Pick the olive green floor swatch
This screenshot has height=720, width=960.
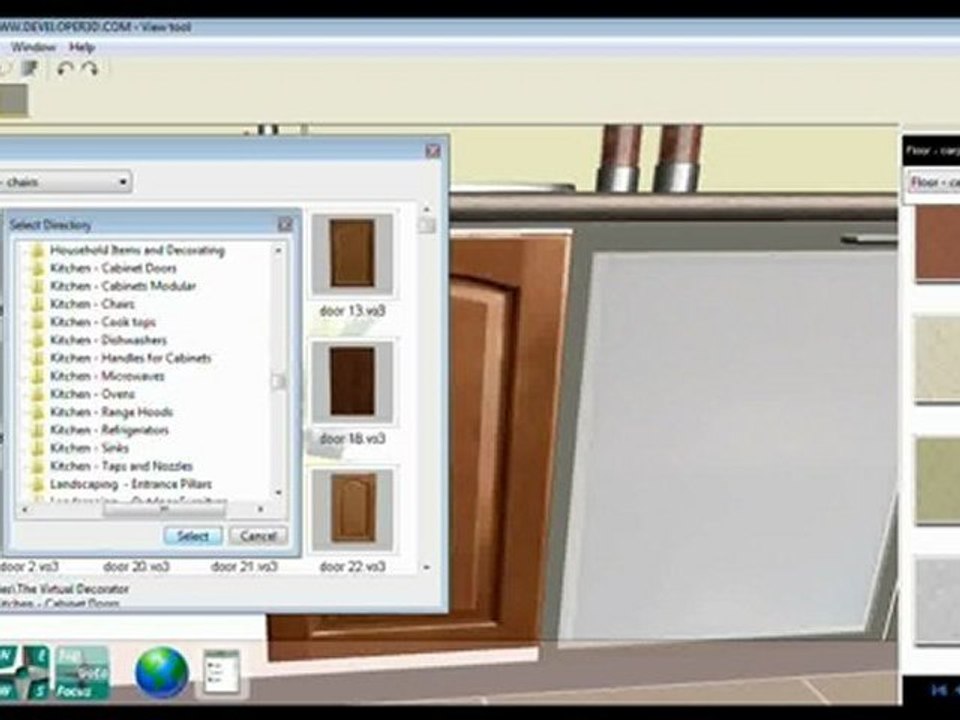click(937, 480)
